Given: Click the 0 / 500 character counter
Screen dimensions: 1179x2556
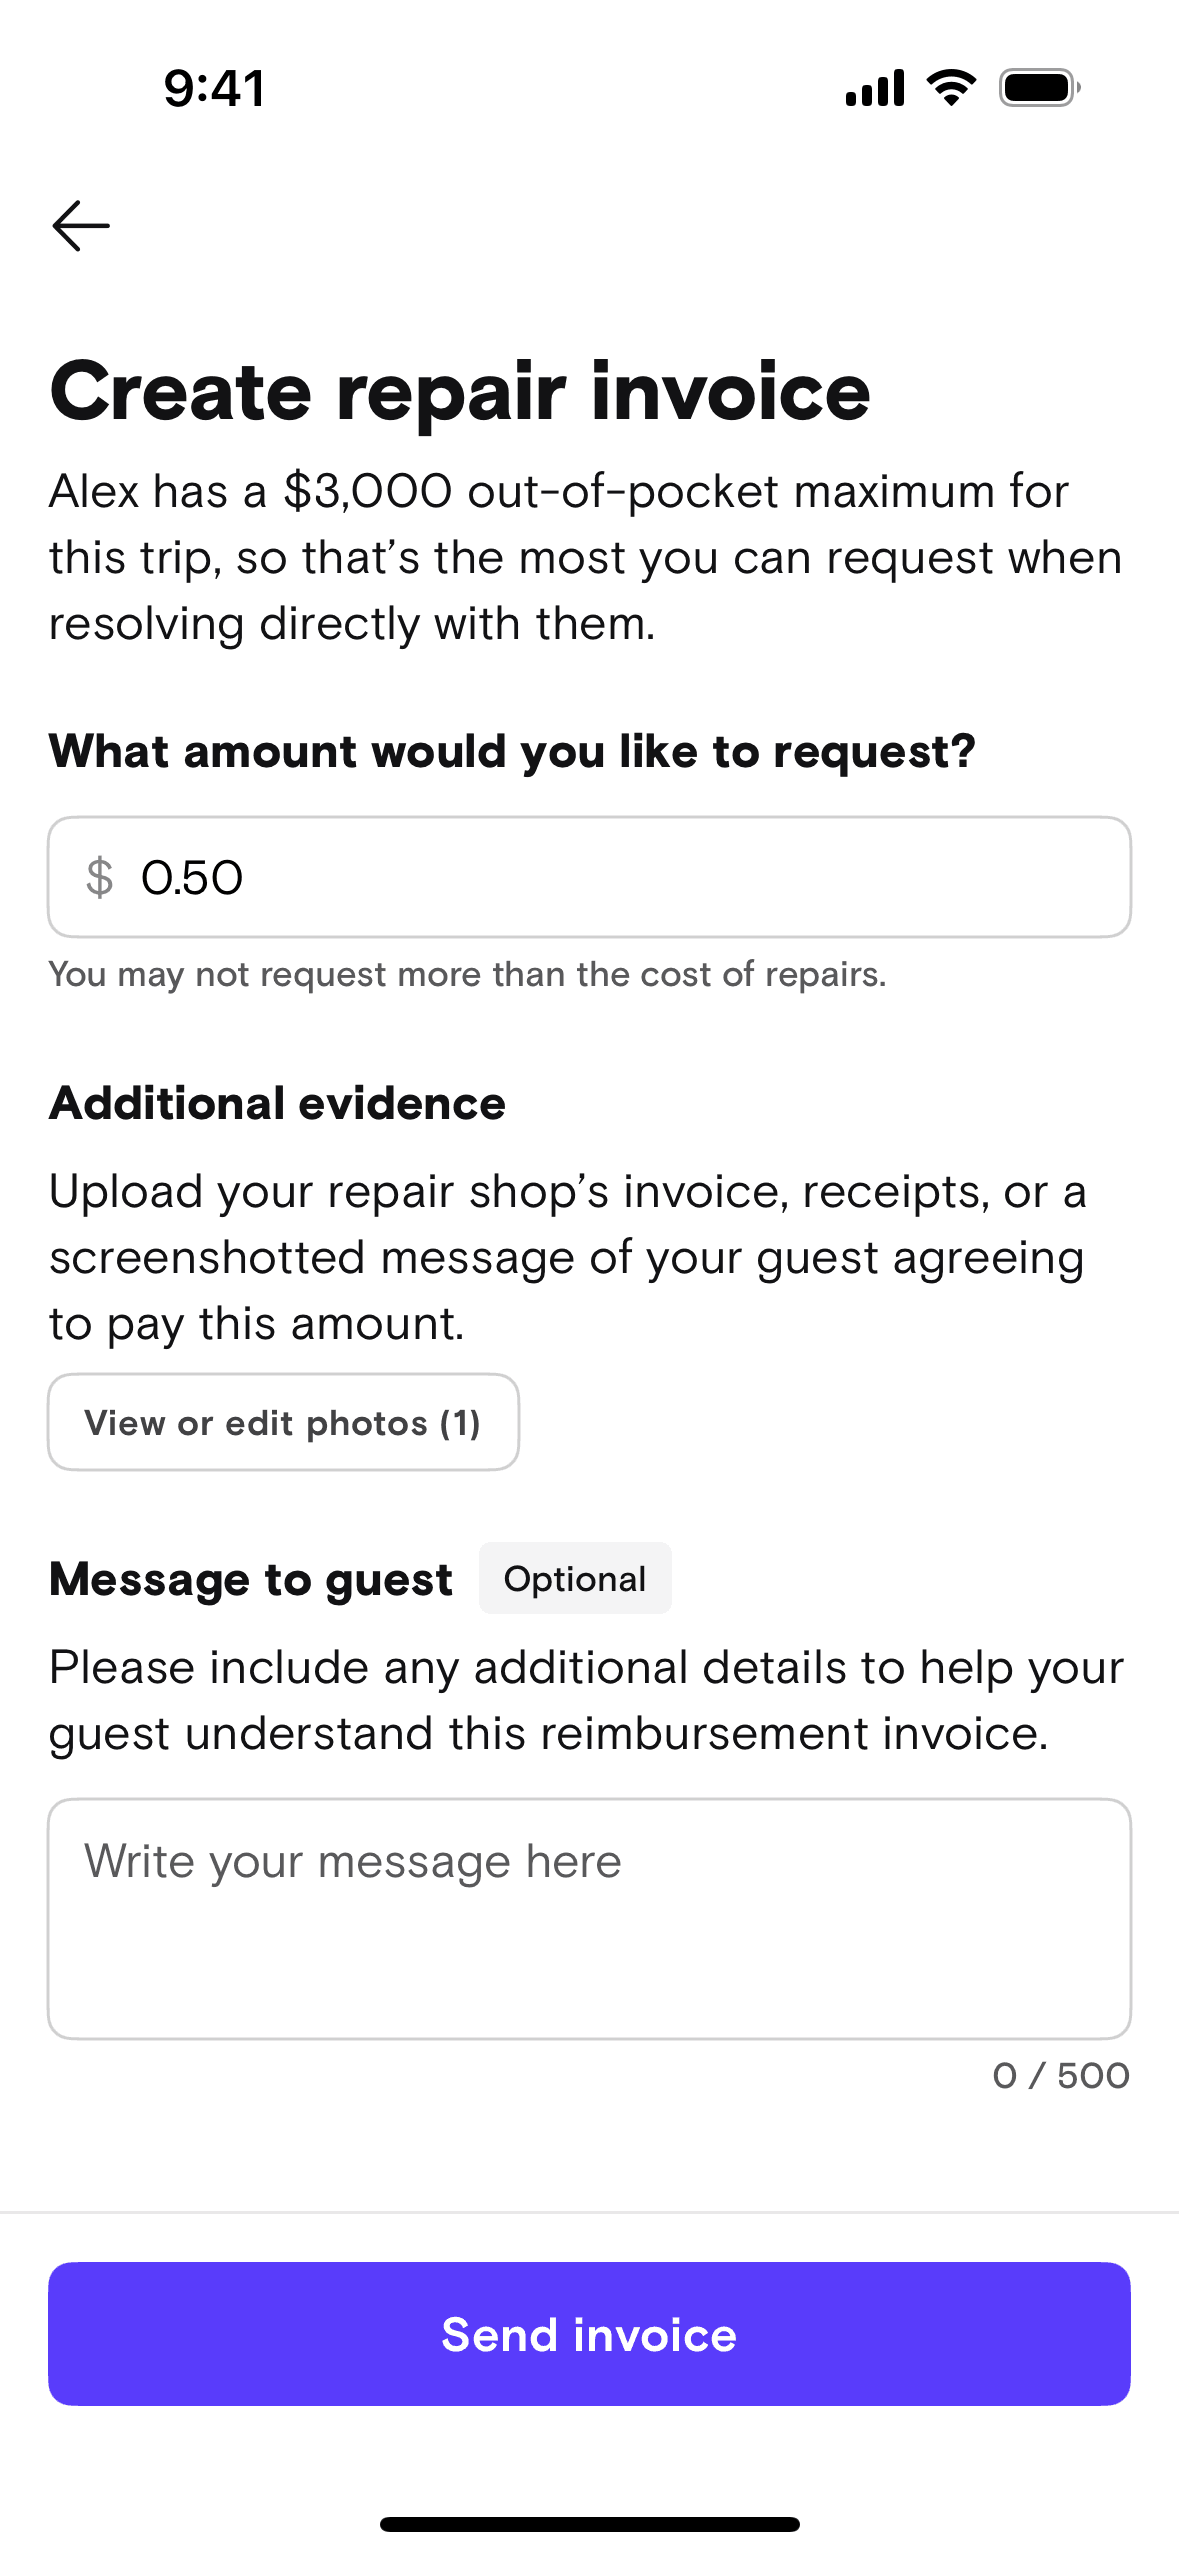Looking at the screenshot, I should [x=1060, y=2076].
